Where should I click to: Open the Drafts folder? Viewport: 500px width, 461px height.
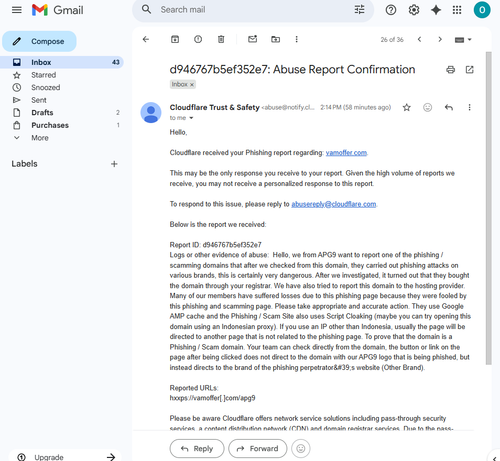click(62, 113)
